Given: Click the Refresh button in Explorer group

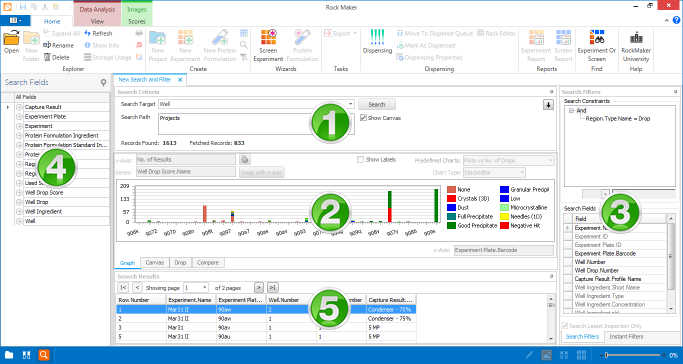Looking at the screenshot, I should pos(98,34).
